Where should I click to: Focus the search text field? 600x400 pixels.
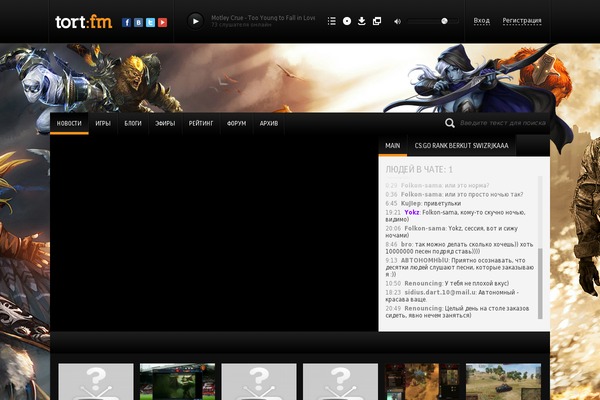coord(503,123)
